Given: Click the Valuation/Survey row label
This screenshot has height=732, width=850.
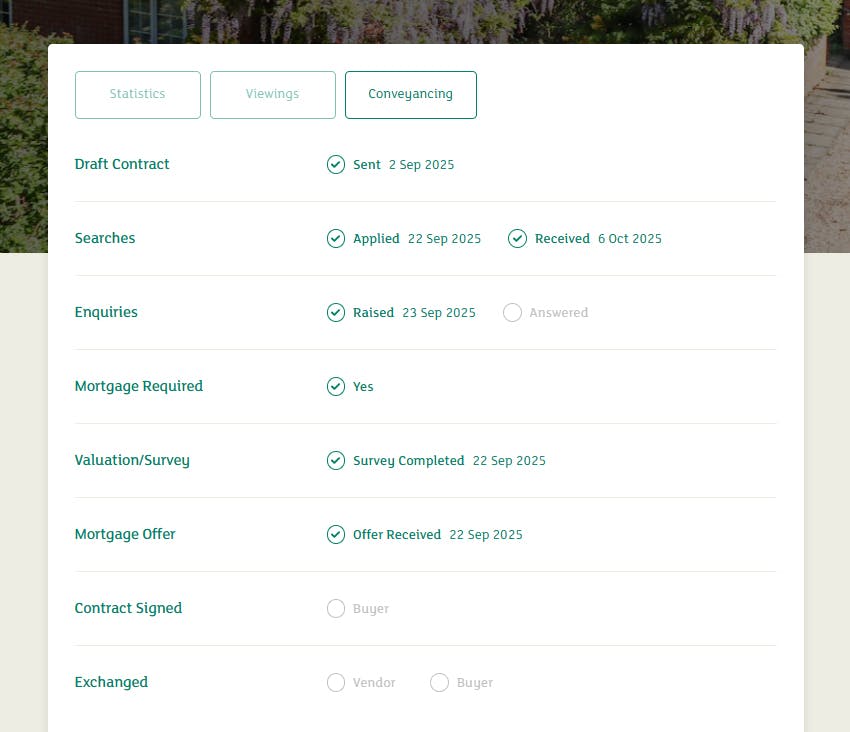Looking at the screenshot, I should [x=132, y=461].
